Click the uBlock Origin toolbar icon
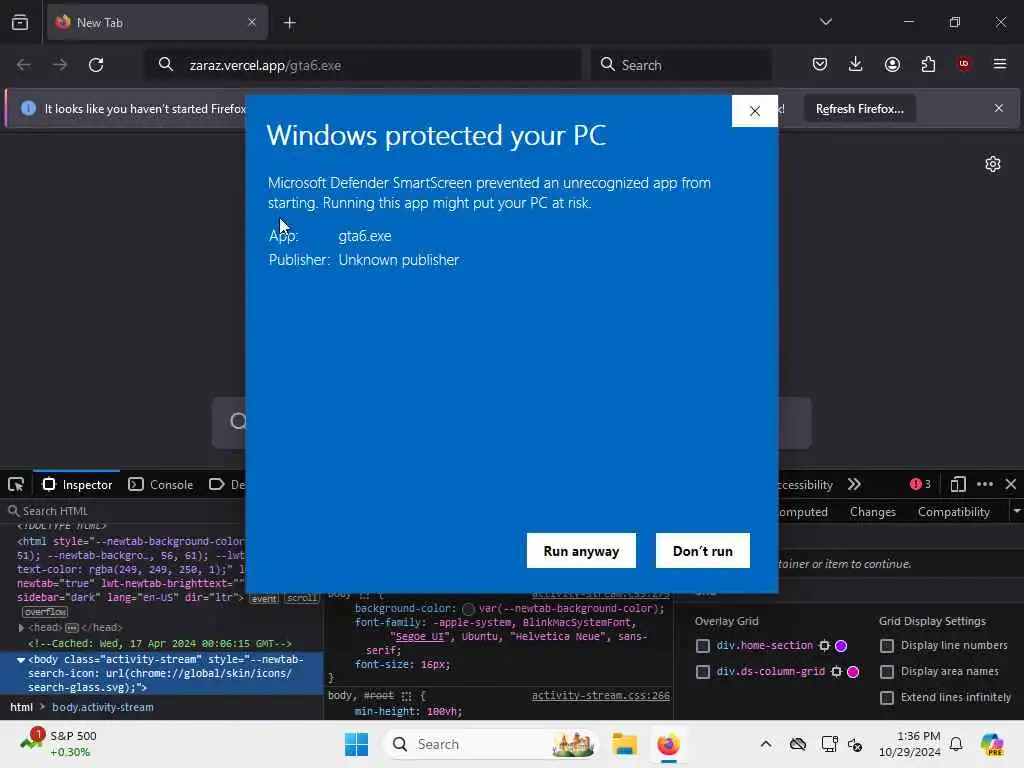 tap(963, 64)
